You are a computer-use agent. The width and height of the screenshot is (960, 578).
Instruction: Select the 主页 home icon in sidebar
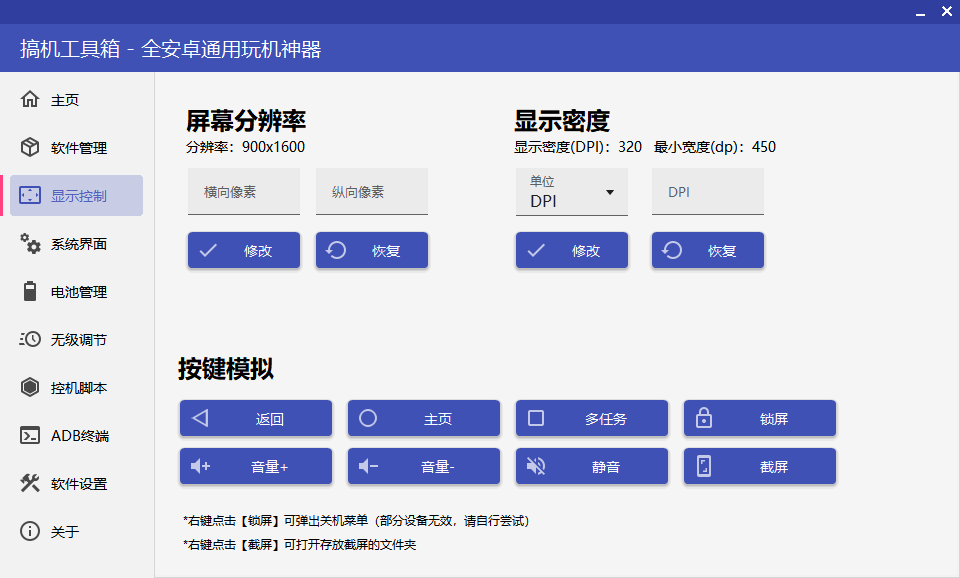tap(30, 99)
